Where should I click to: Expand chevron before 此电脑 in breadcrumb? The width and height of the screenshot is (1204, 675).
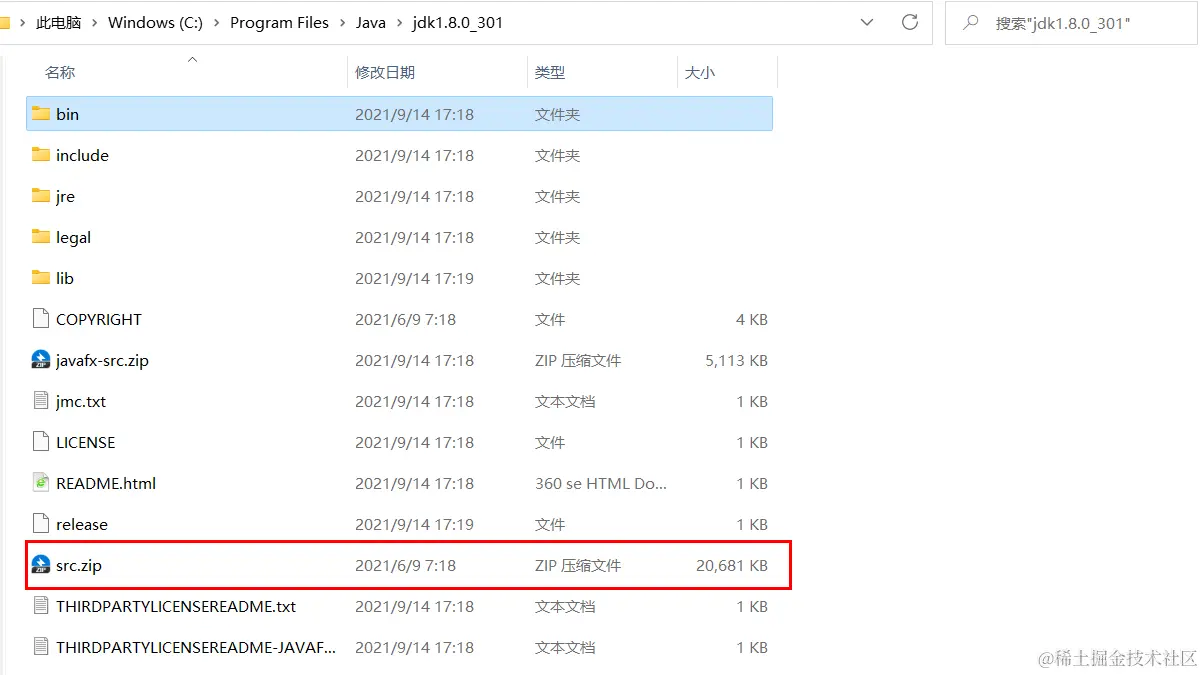22,22
